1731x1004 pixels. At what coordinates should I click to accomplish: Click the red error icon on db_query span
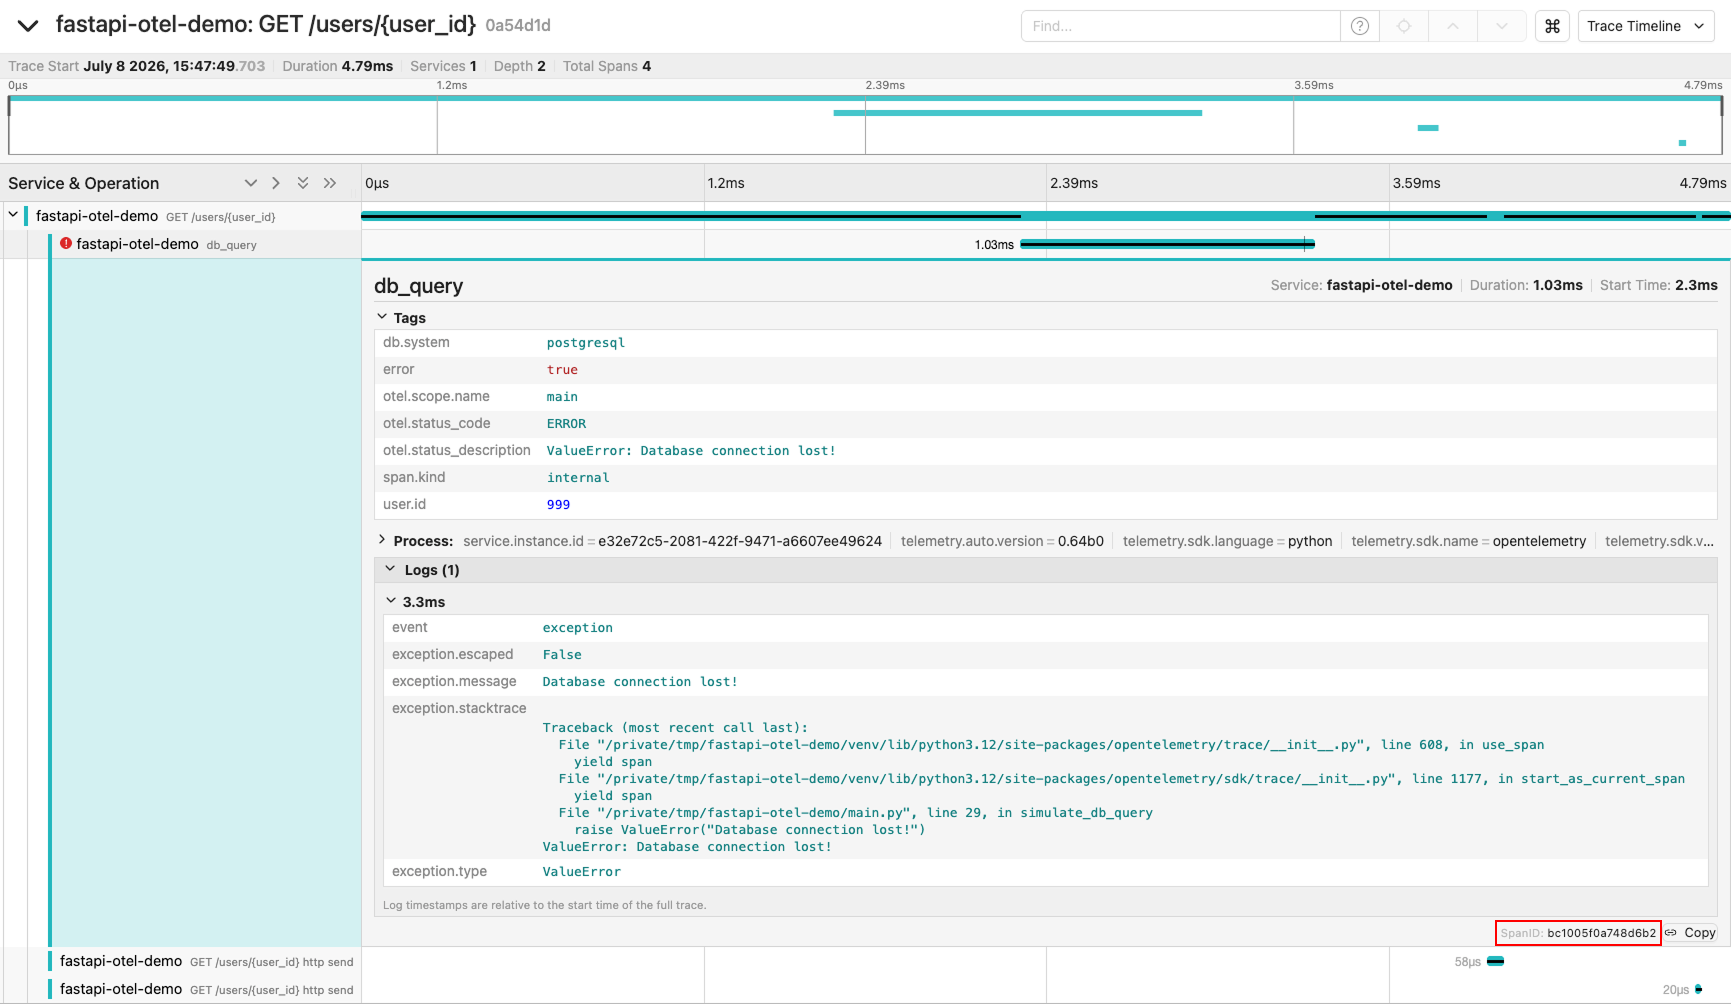[x=66, y=243]
